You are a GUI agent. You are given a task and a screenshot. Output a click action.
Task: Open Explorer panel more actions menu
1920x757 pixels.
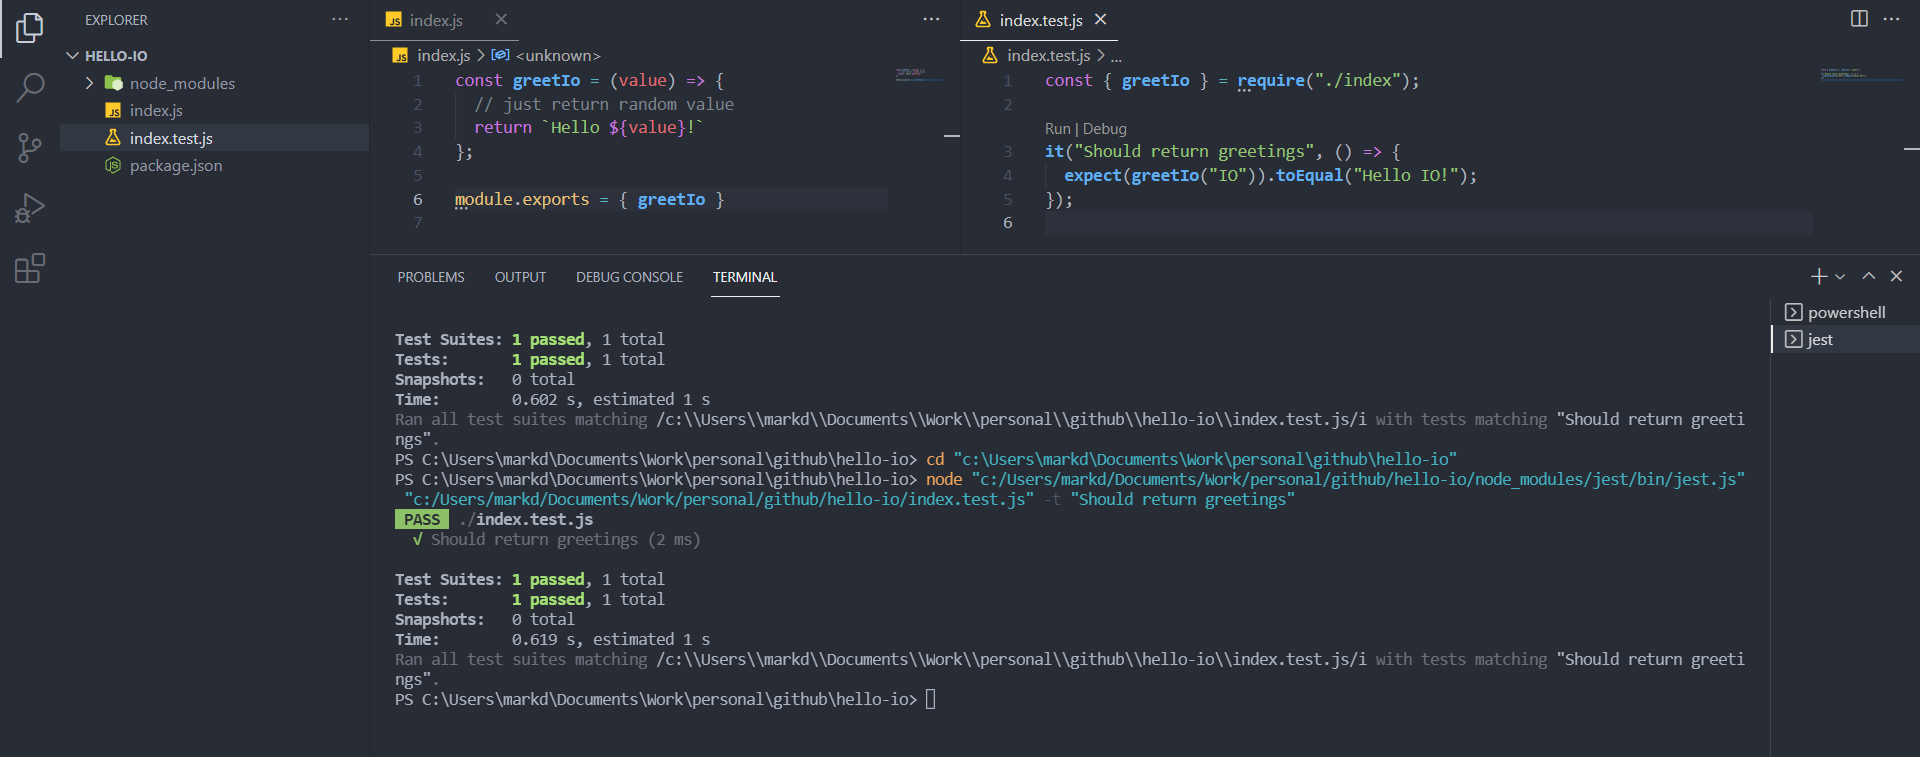point(340,20)
